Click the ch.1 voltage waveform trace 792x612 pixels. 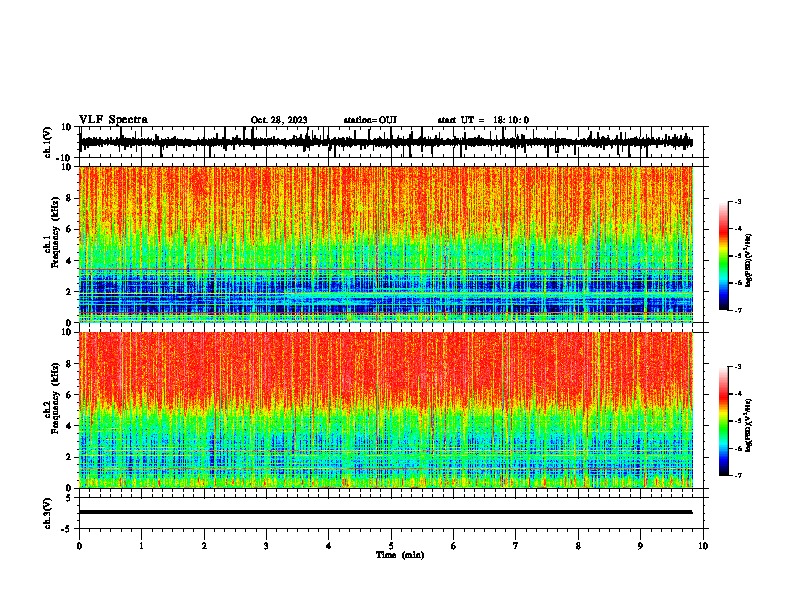385,142
